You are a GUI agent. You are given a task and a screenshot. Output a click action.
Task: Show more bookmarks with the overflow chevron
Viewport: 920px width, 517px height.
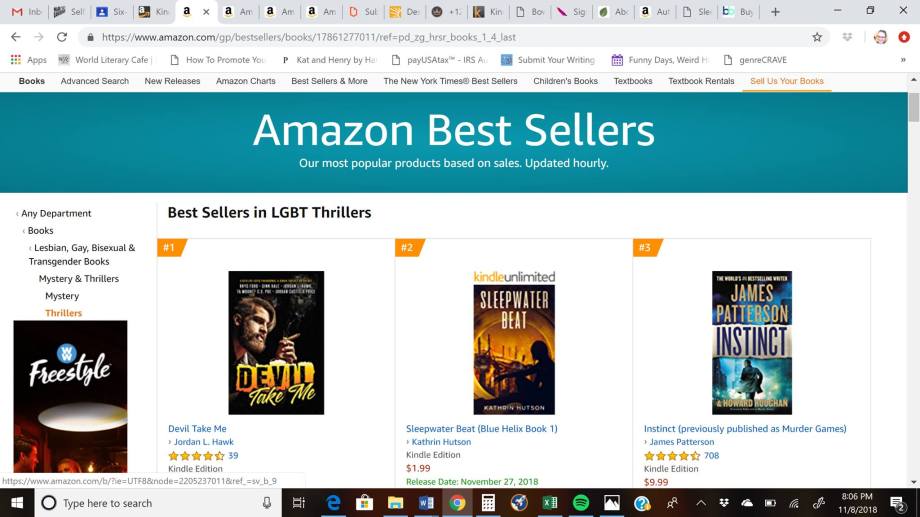pyautogui.click(x=903, y=60)
